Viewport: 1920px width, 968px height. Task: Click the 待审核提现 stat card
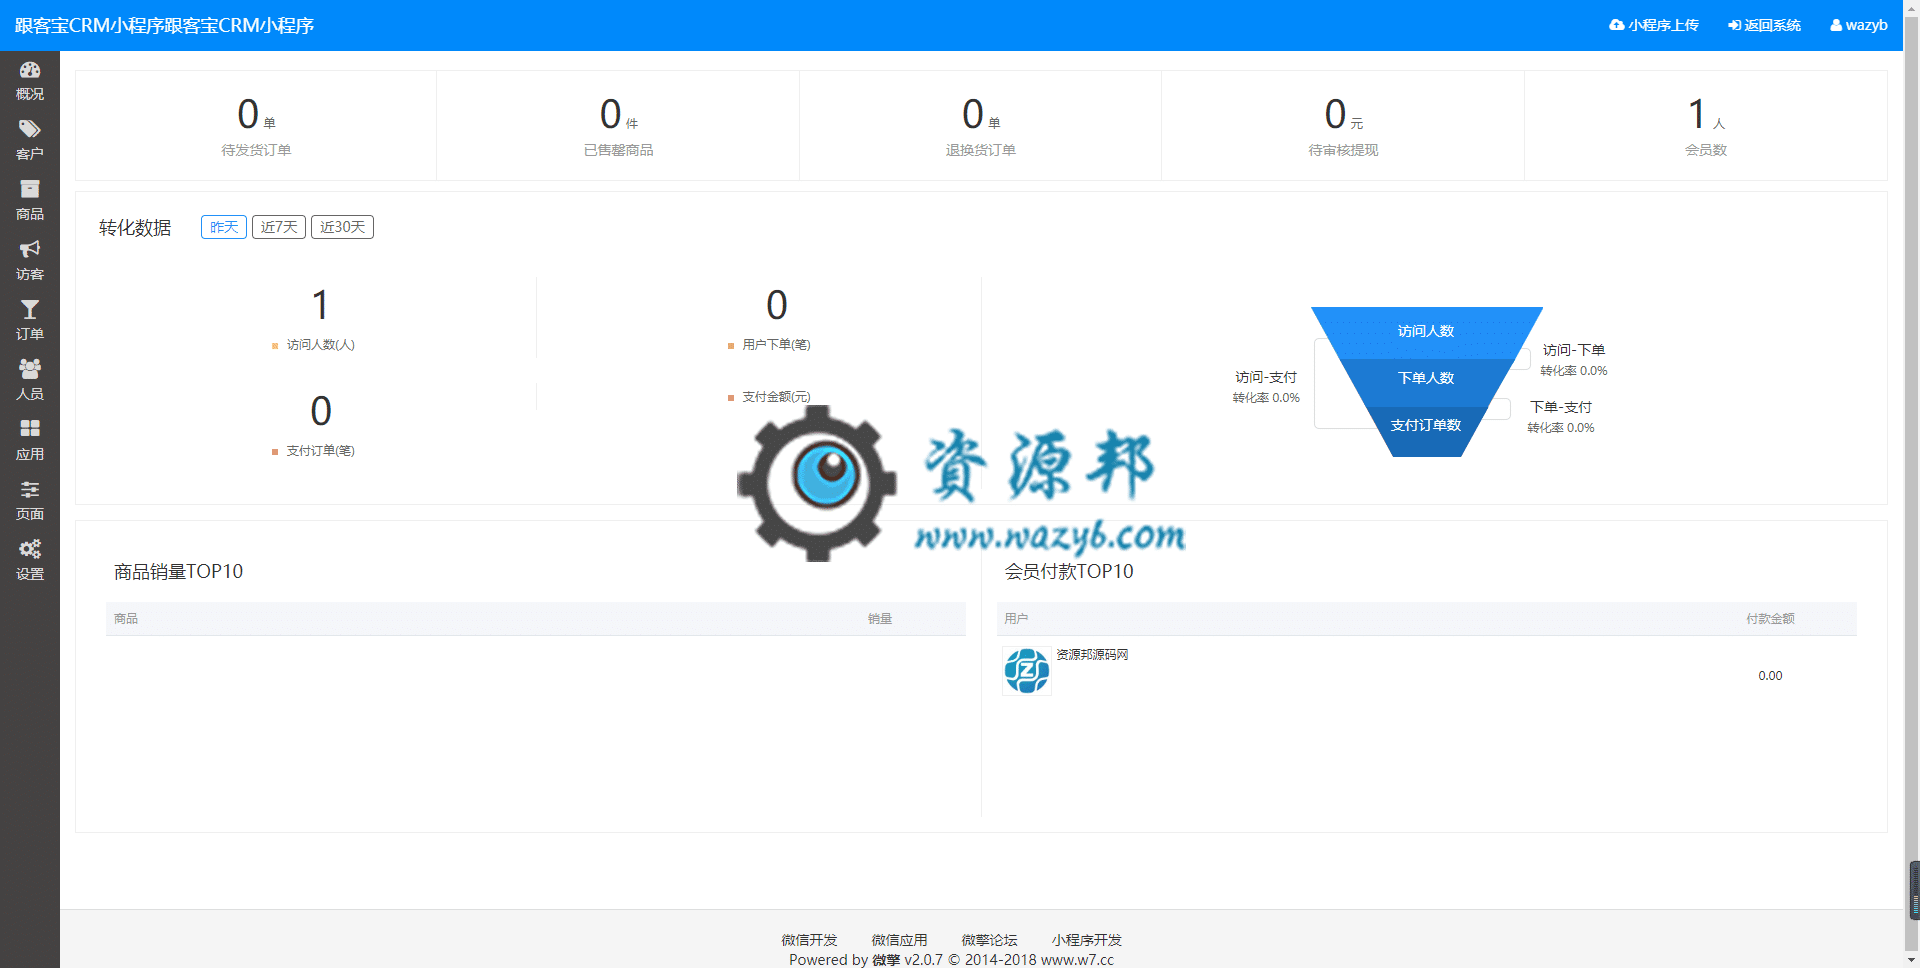pos(1343,125)
